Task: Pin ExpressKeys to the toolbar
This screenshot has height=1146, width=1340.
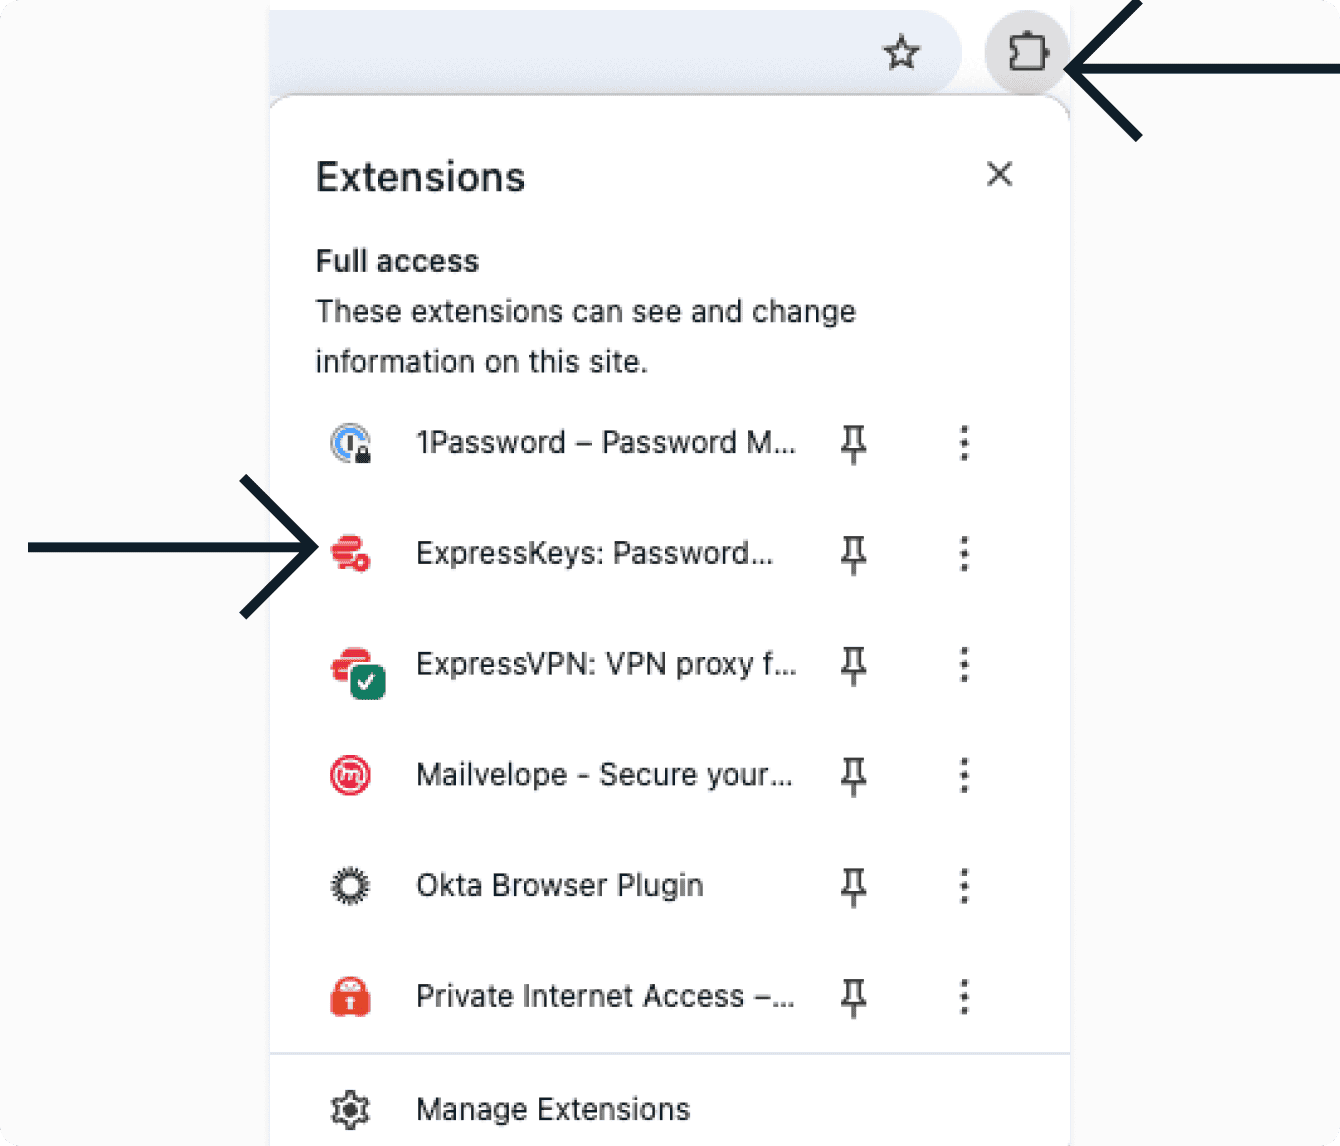Action: coord(853,553)
